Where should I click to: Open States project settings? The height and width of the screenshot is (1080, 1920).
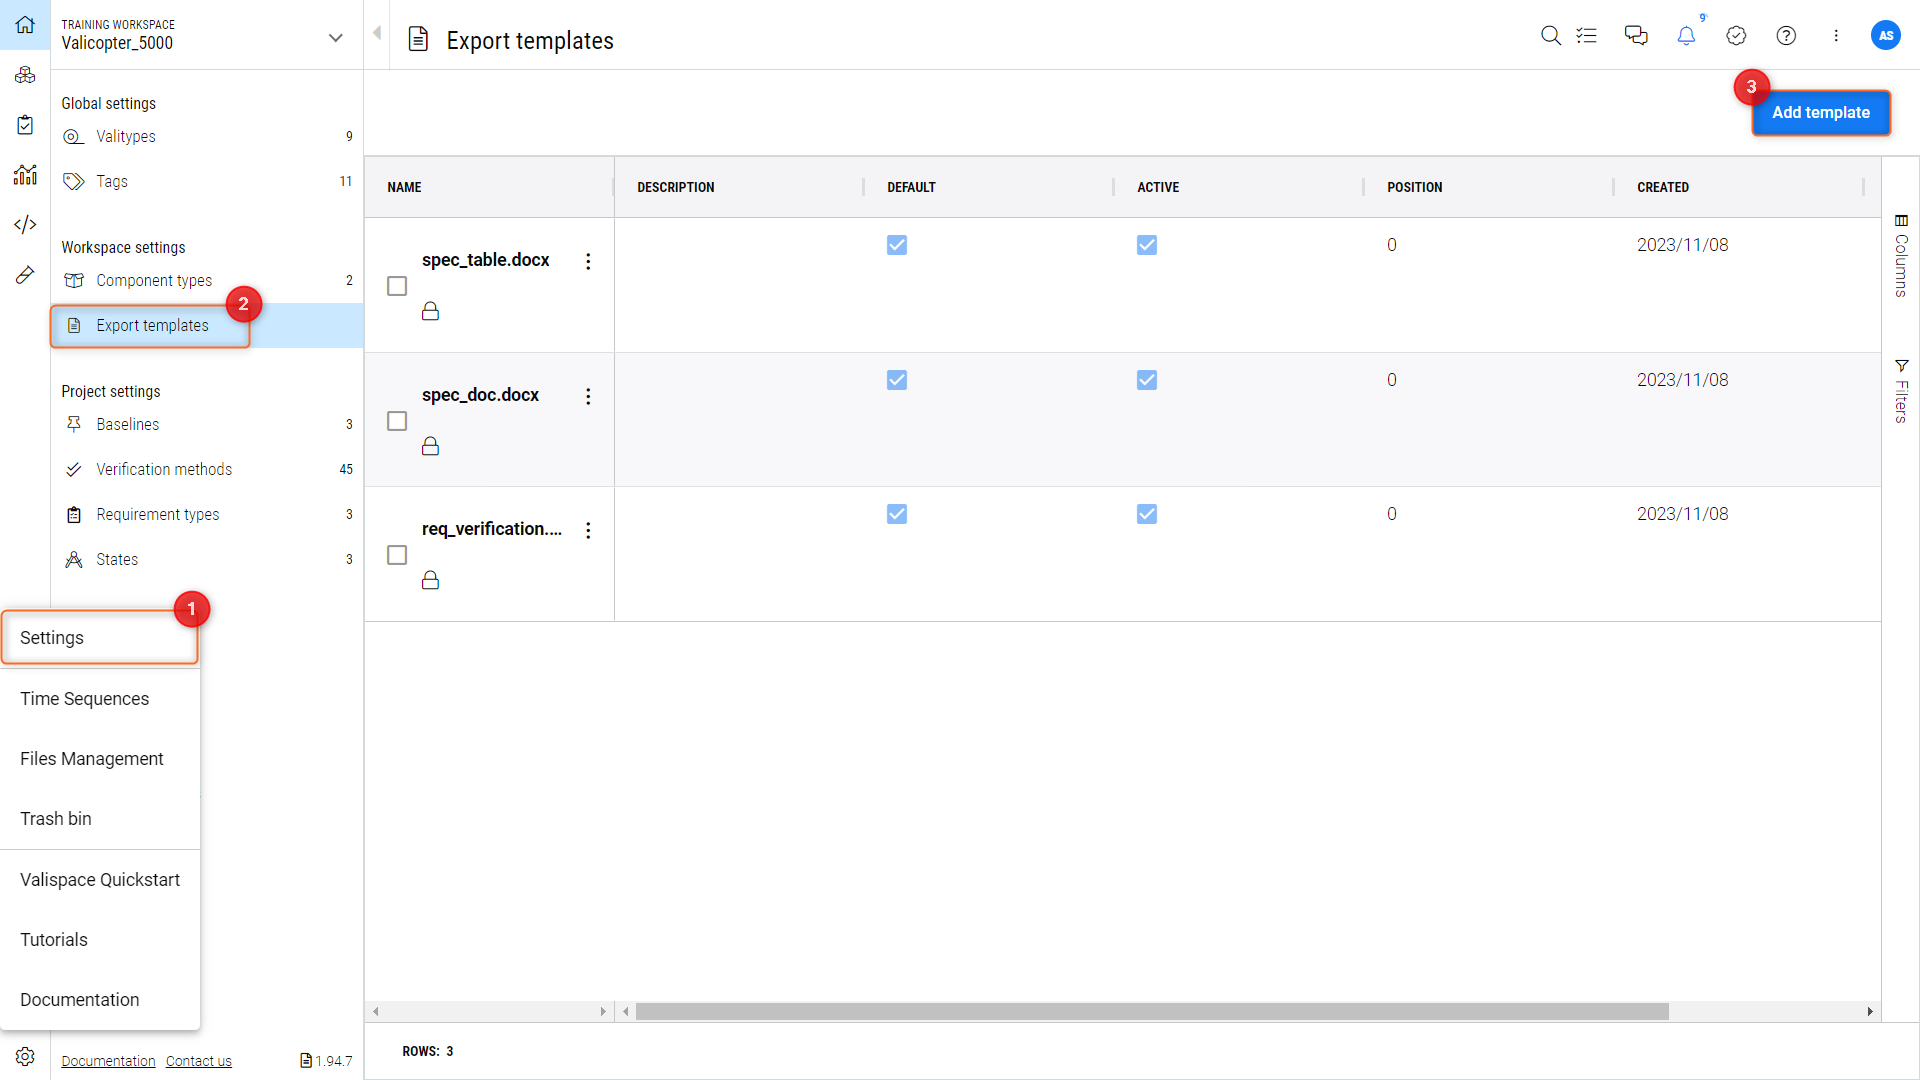[x=207, y=559]
